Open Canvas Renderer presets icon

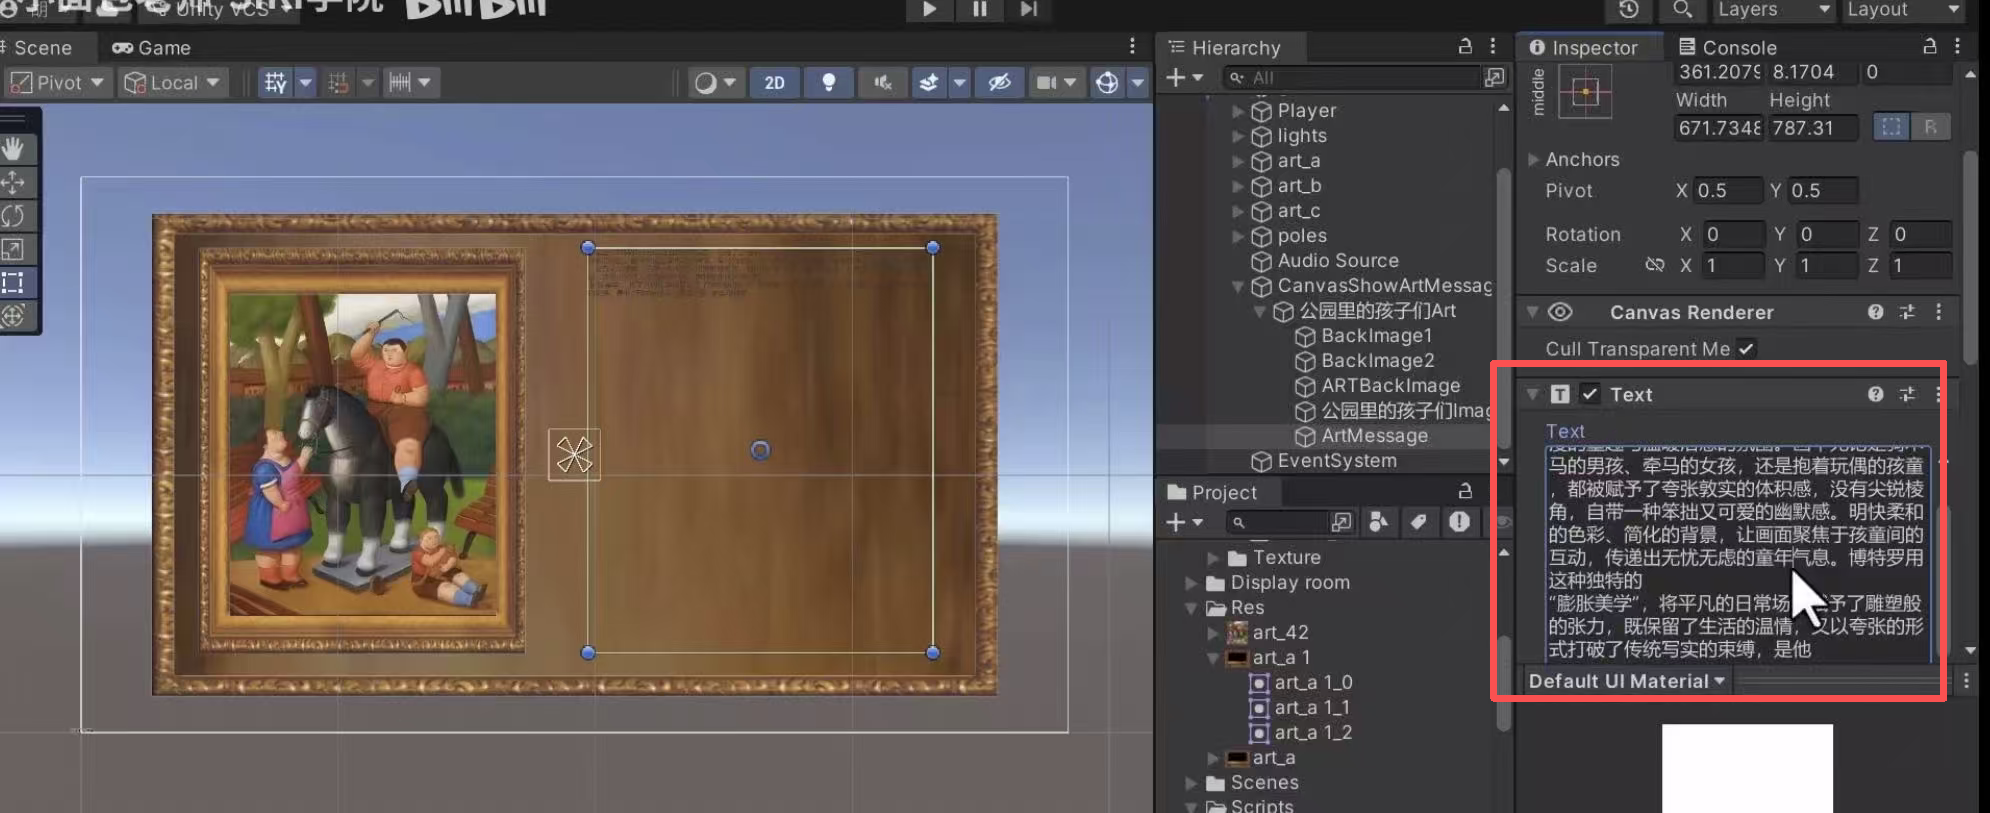tap(1907, 312)
